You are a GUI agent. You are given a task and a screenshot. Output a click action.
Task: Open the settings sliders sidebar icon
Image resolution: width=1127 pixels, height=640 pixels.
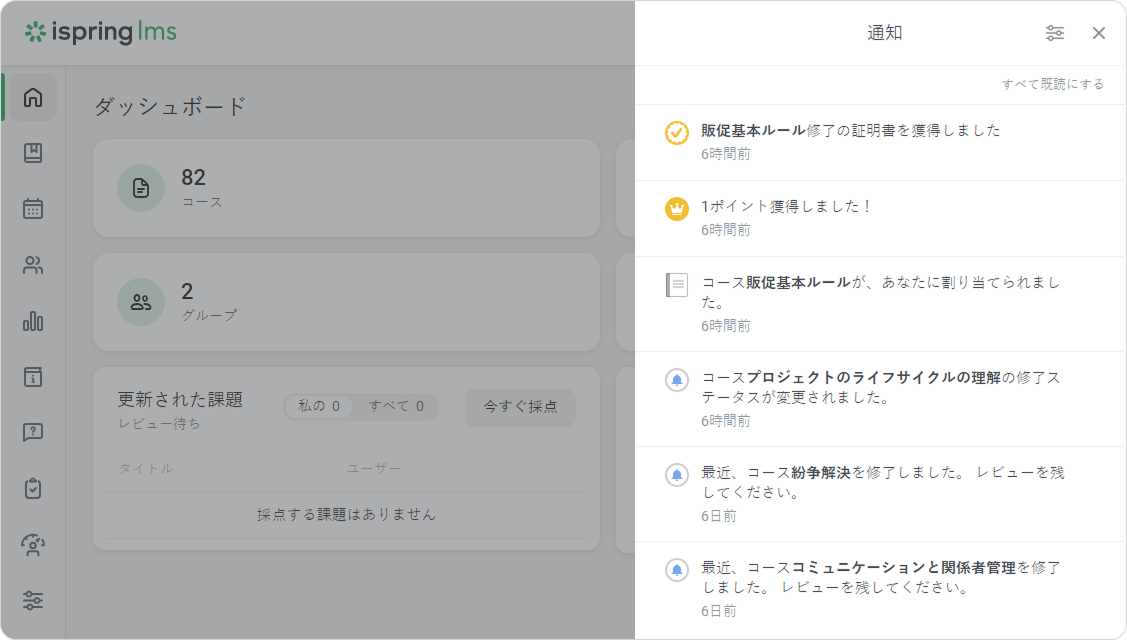click(33, 601)
